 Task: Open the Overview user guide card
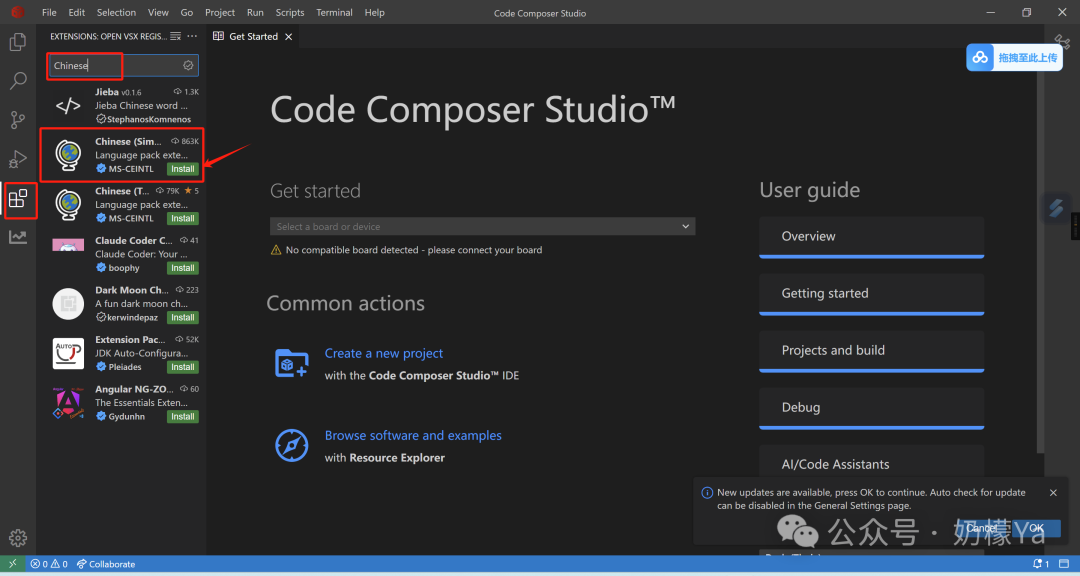(x=871, y=237)
